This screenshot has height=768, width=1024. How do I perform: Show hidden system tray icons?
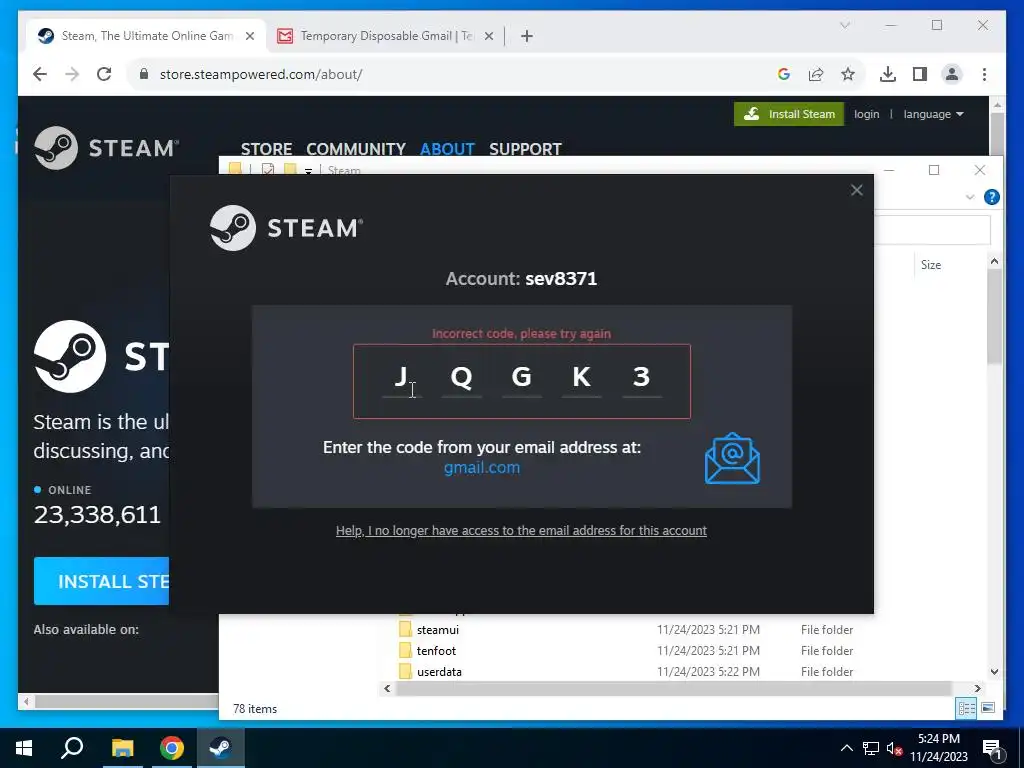[x=846, y=748]
